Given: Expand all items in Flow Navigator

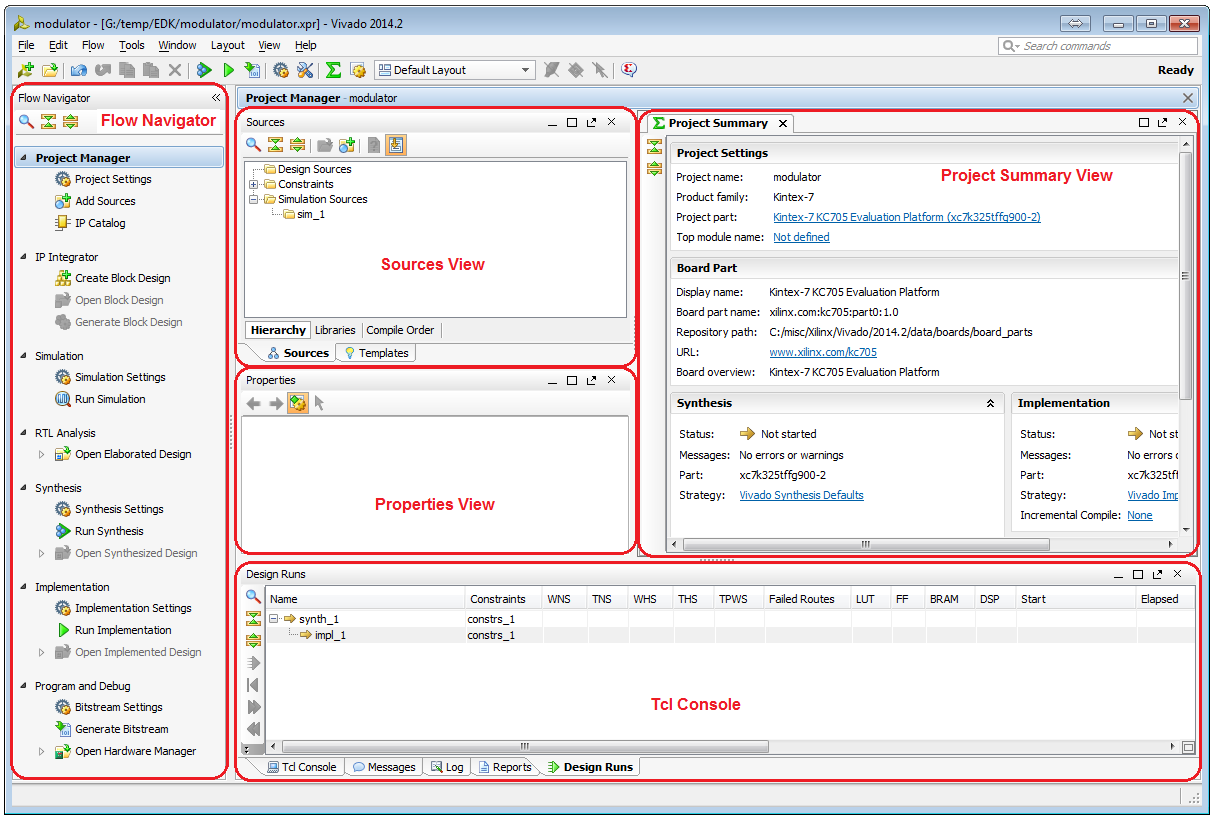Looking at the screenshot, I should click(x=70, y=121).
